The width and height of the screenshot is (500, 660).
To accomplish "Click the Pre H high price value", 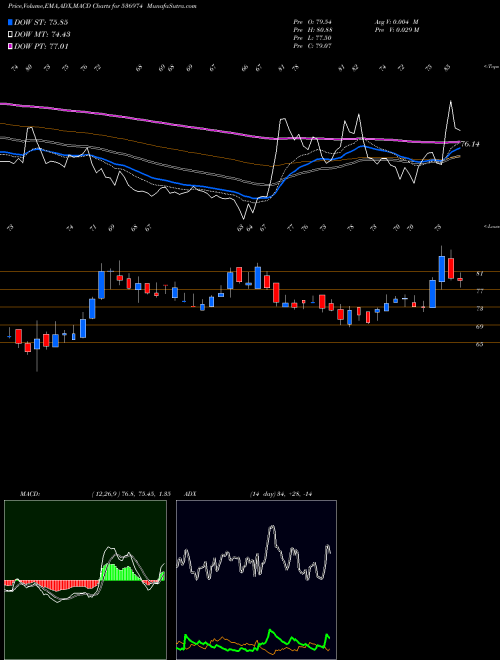I will click(312, 30).
